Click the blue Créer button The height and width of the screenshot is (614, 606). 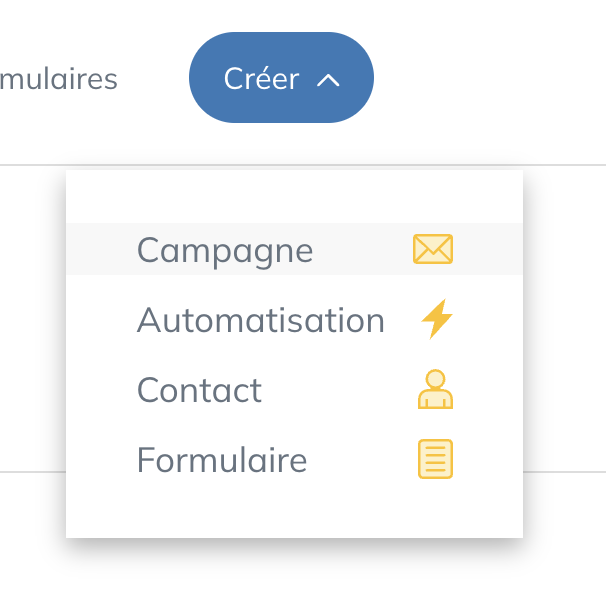click(x=281, y=78)
